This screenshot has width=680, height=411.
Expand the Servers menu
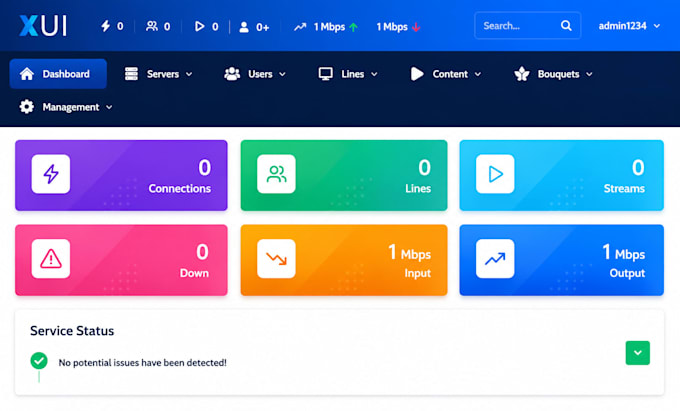[158, 74]
